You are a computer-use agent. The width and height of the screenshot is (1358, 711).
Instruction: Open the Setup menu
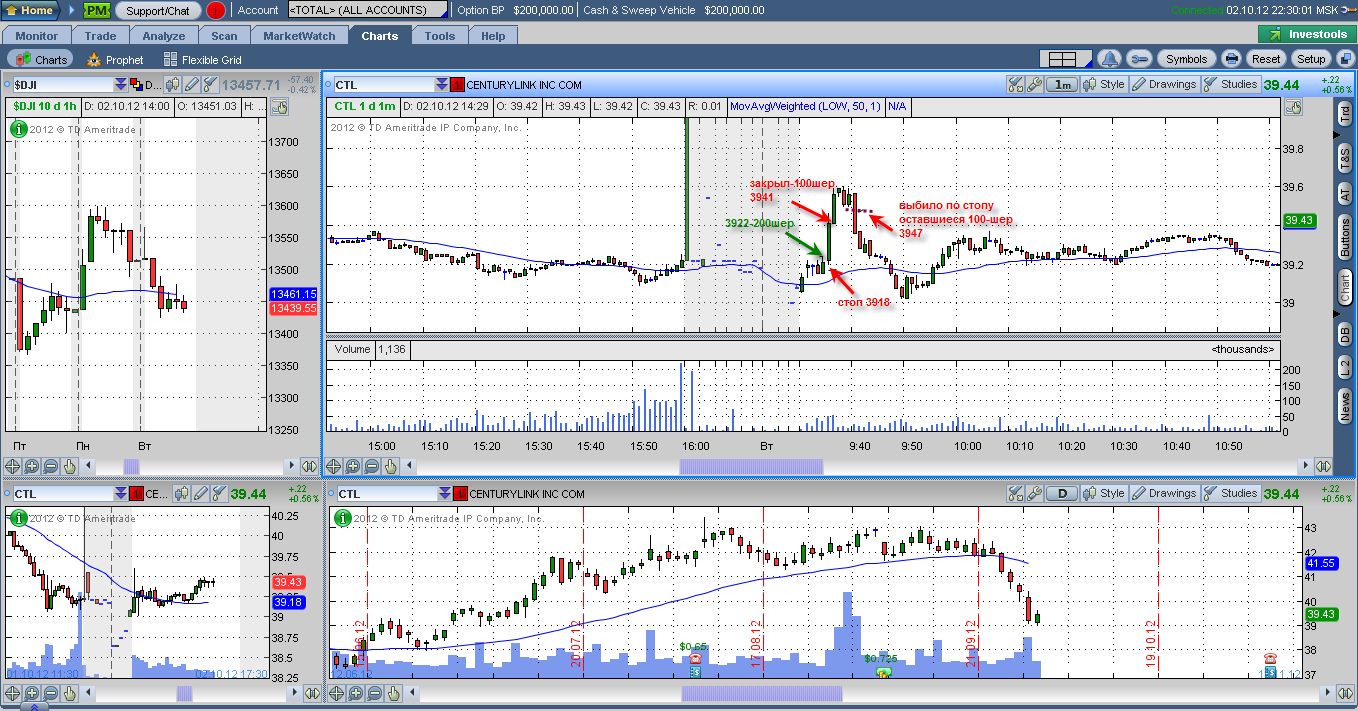pos(1311,59)
